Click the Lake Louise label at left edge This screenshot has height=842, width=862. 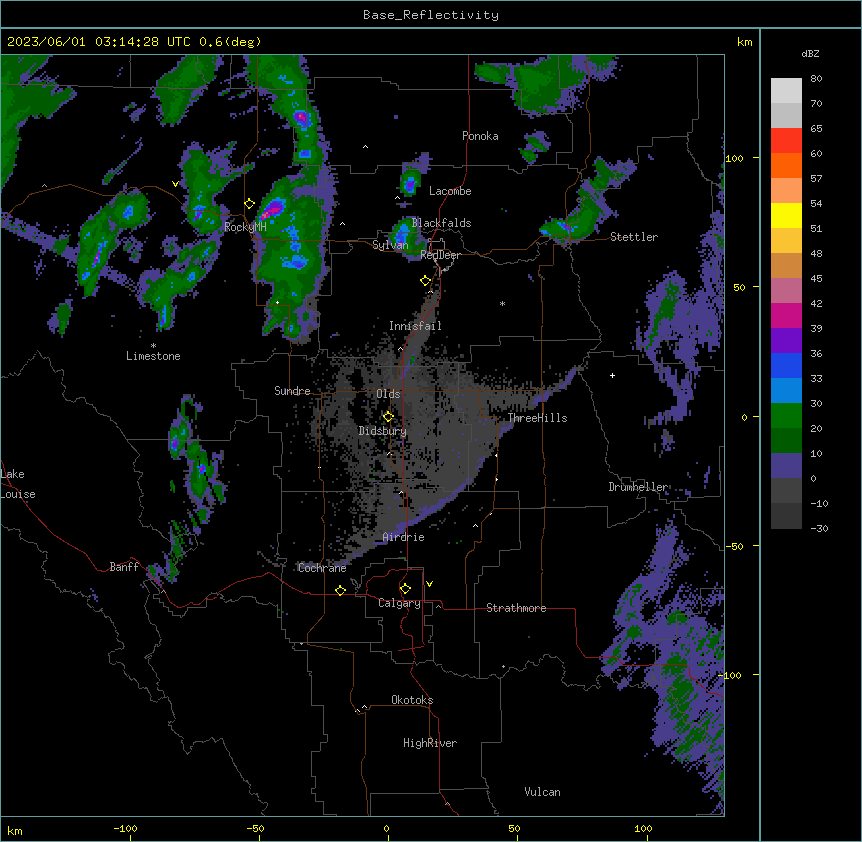point(18,484)
